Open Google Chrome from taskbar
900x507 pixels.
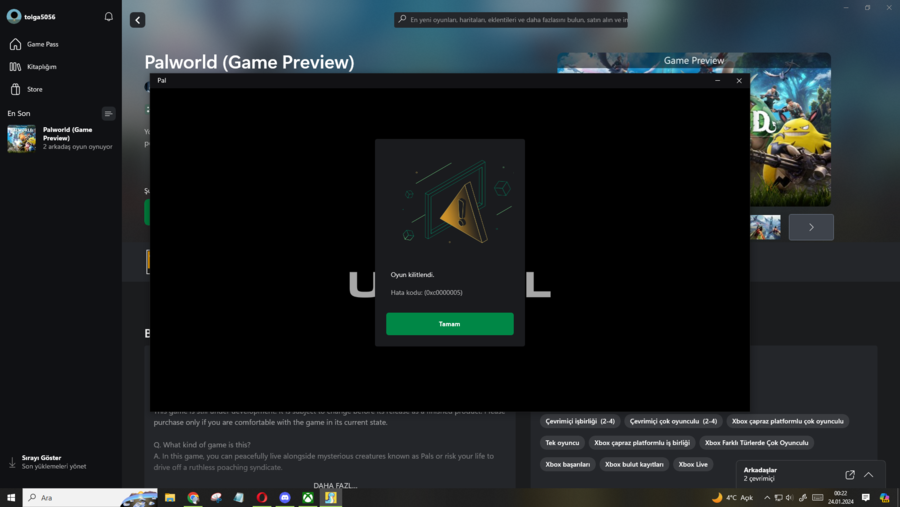pyautogui.click(x=193, y=498)
